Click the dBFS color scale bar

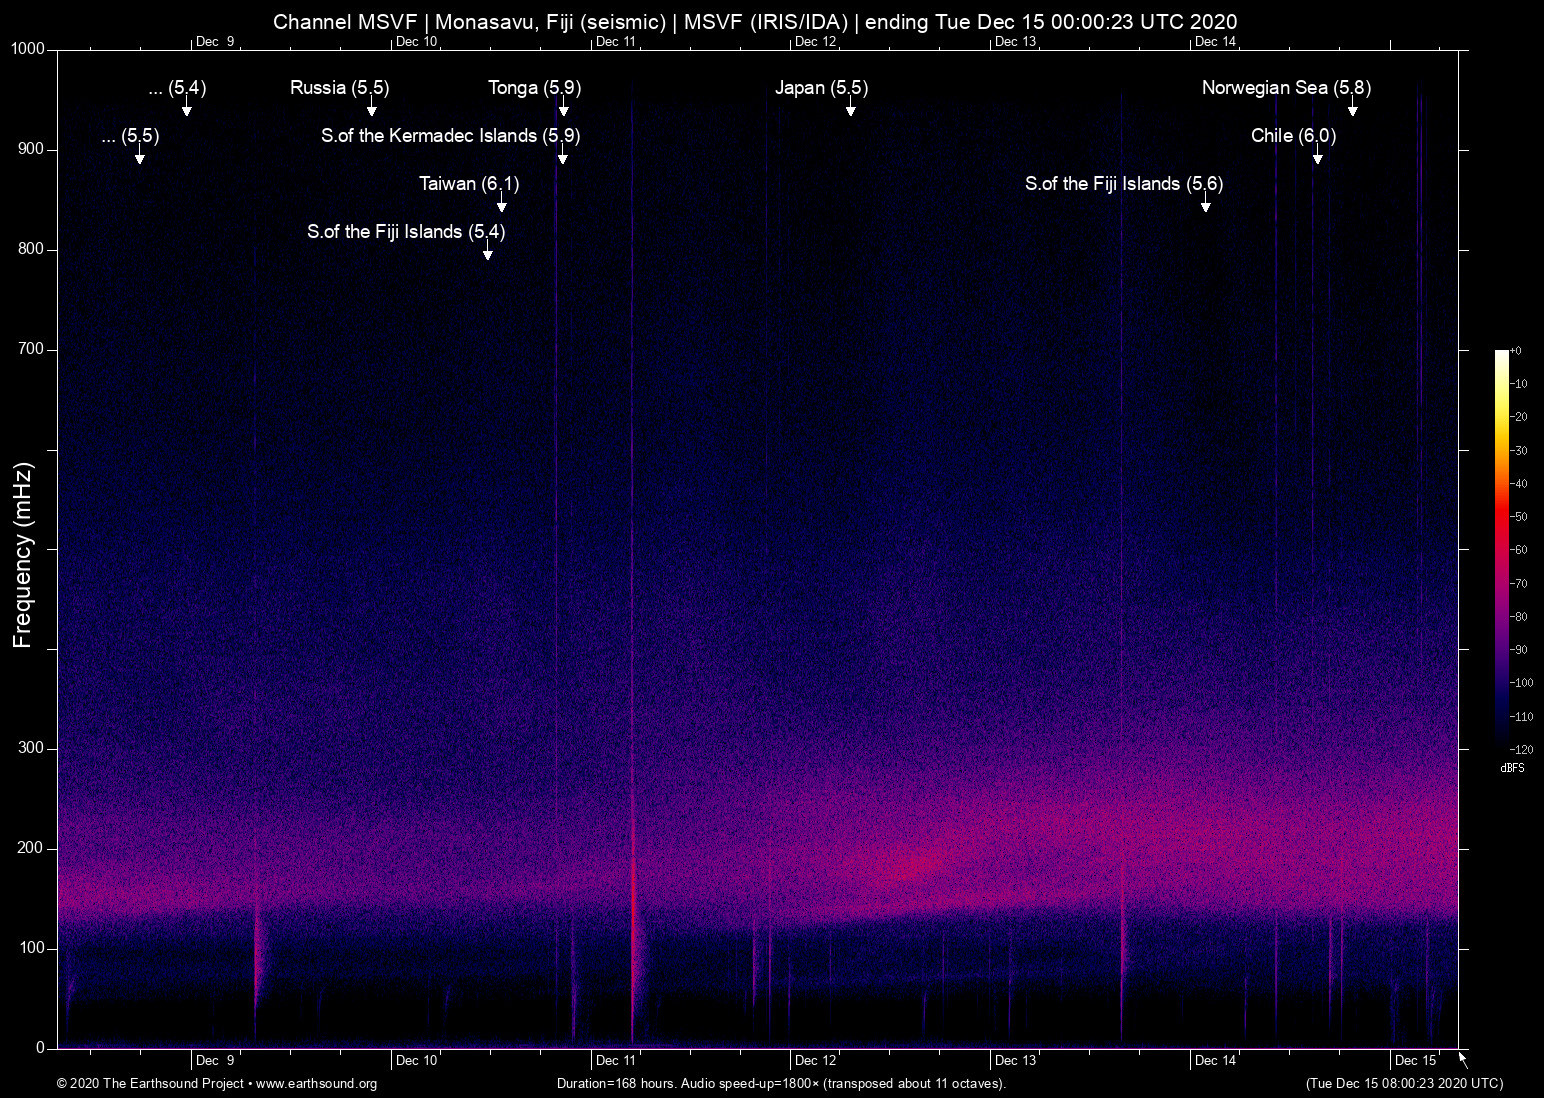pos(1502,548)
